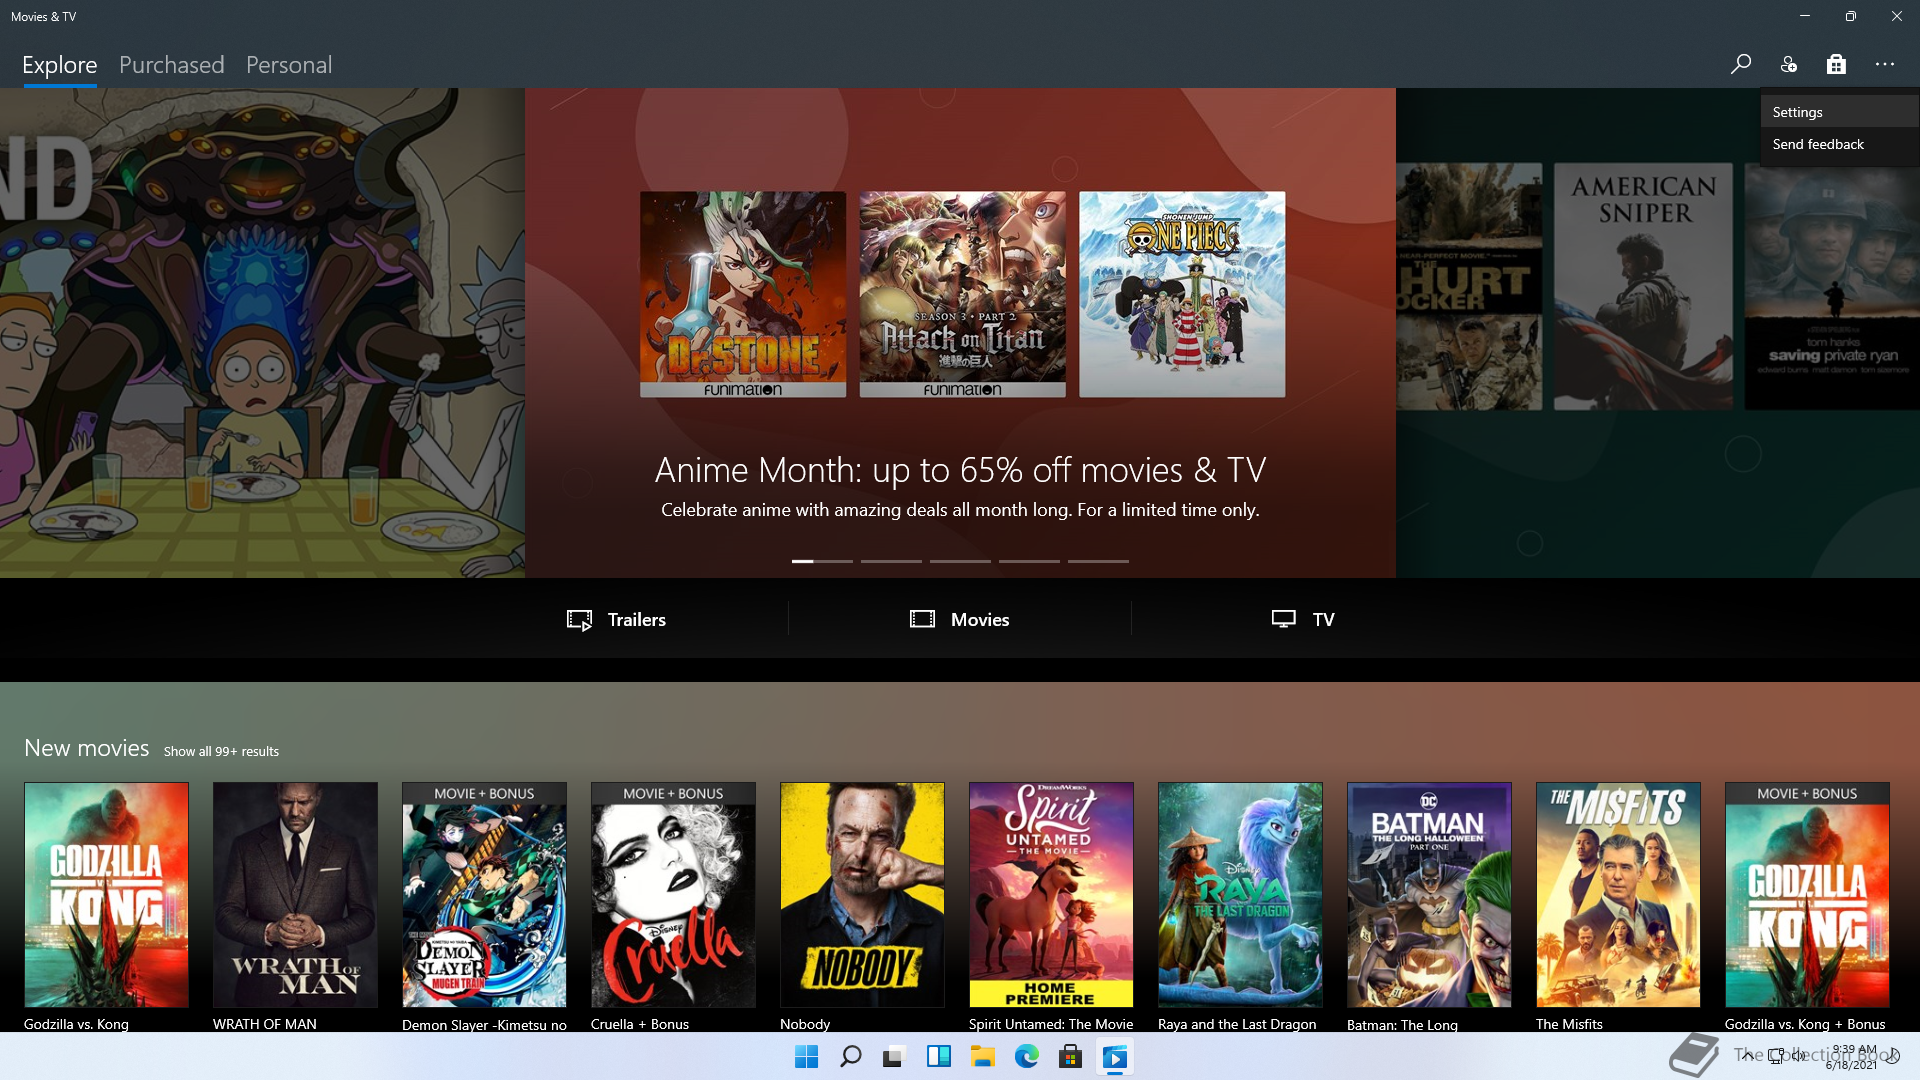Open File Explorer from taskbar
1920x1080 pixels.
point(982,1057)
